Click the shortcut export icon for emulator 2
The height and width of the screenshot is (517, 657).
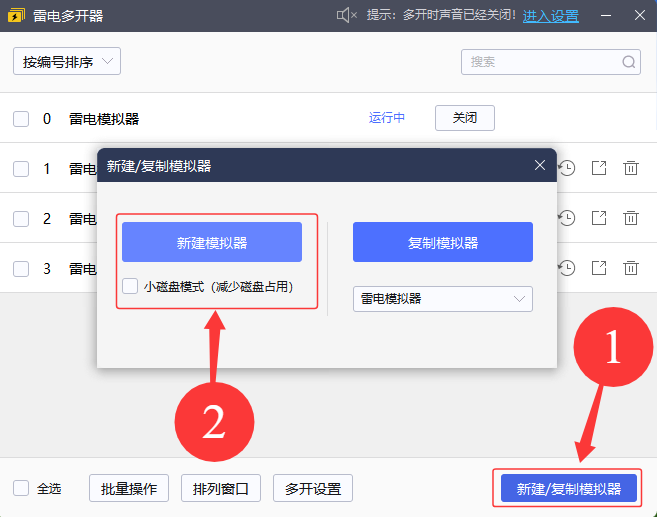pos(599,218)
